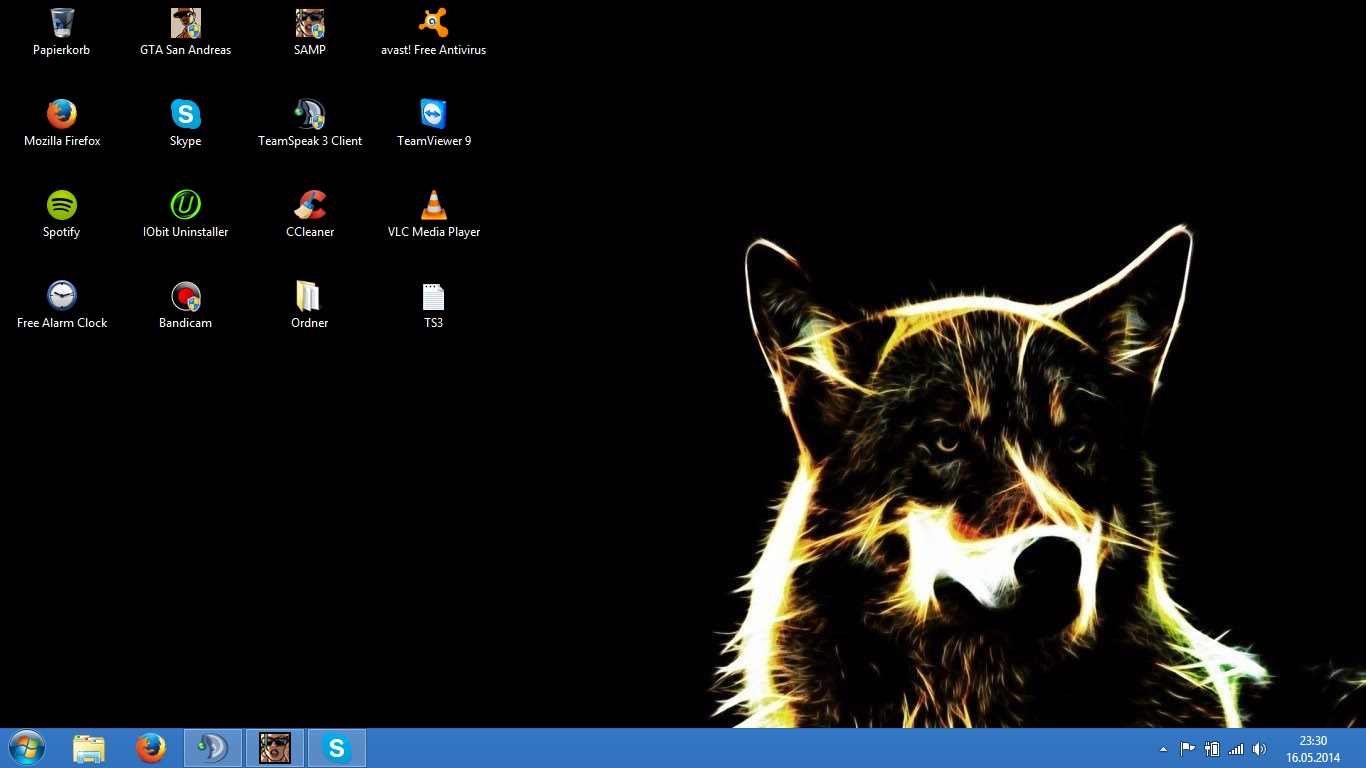Select the Skype desktop shortcut

185,114
